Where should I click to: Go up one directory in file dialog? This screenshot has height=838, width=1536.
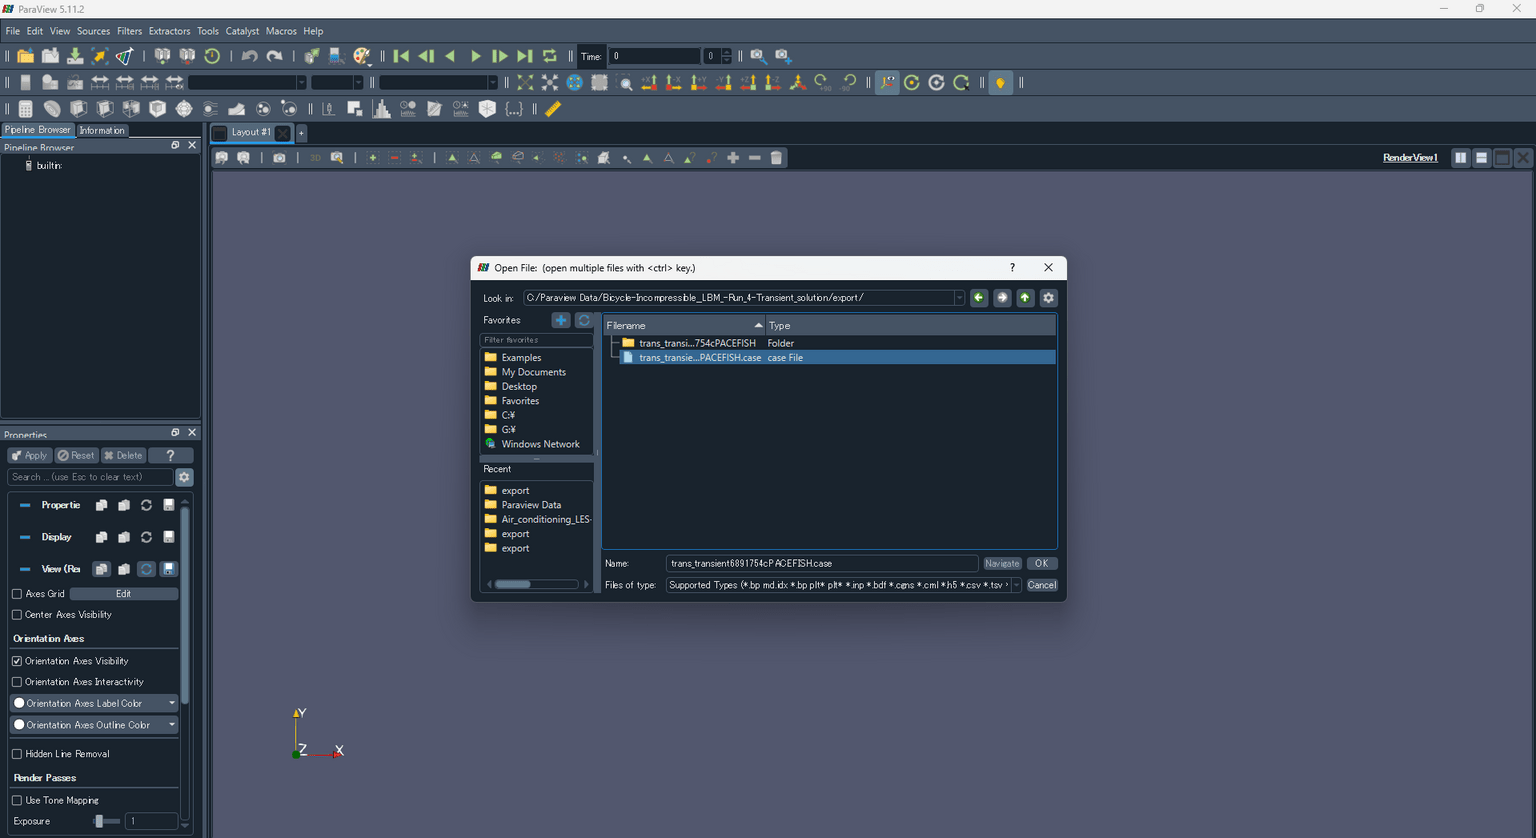pos(1025,298)
